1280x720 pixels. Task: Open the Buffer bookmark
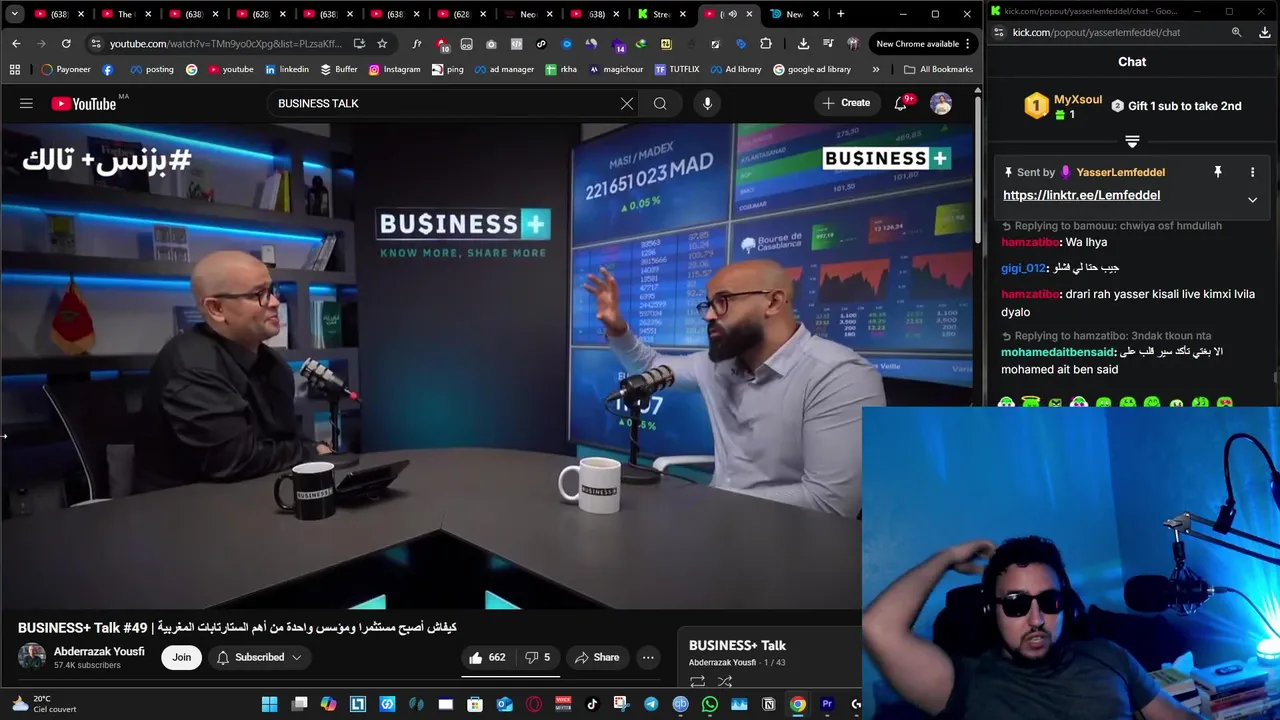click(x=338, y=69)
